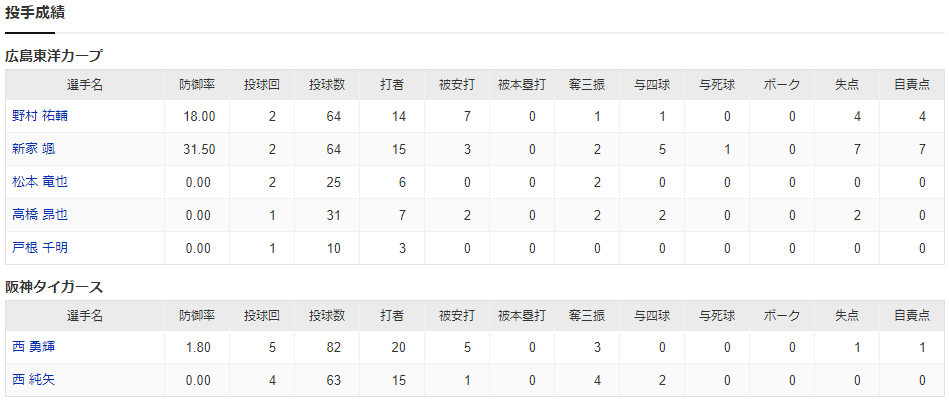Open 西 勇輝 player link
The height and width of the screenshot is (400, 949).
pos(33,347)
